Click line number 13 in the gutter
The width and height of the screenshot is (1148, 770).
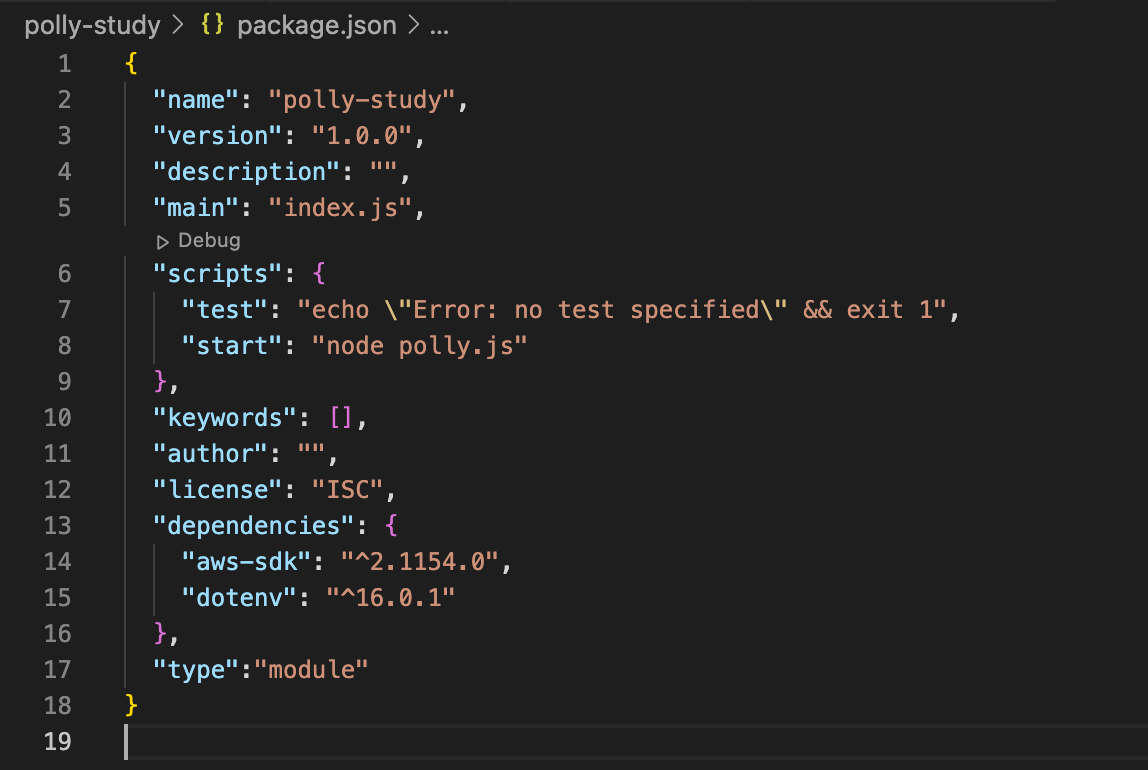coord(57,526)
